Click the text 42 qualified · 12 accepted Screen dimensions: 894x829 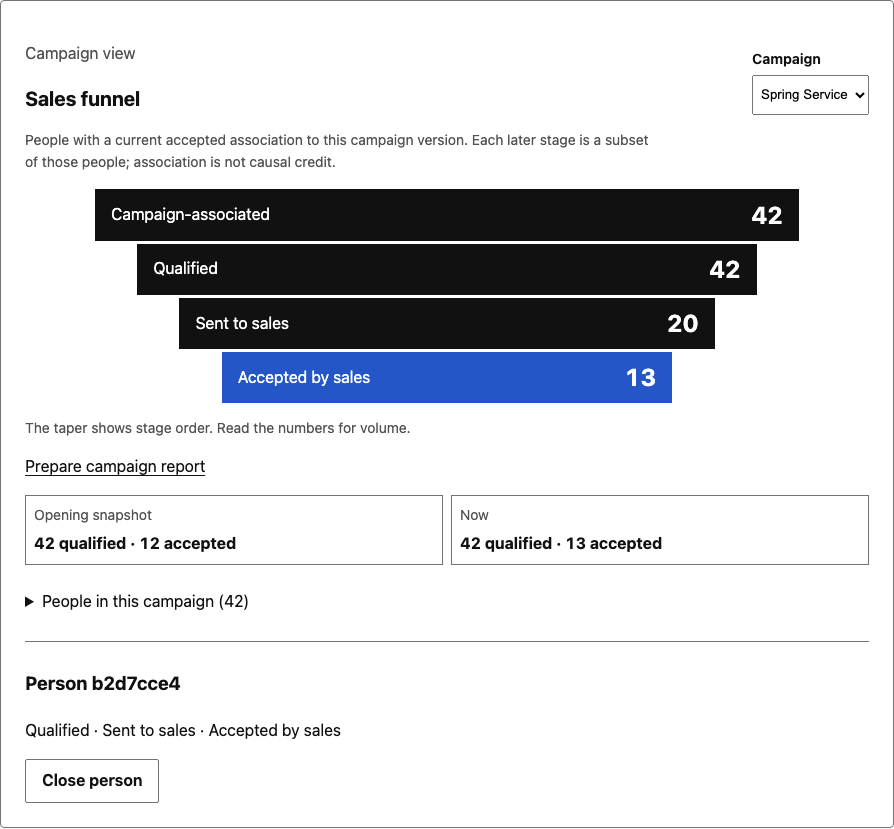(135, 543)
